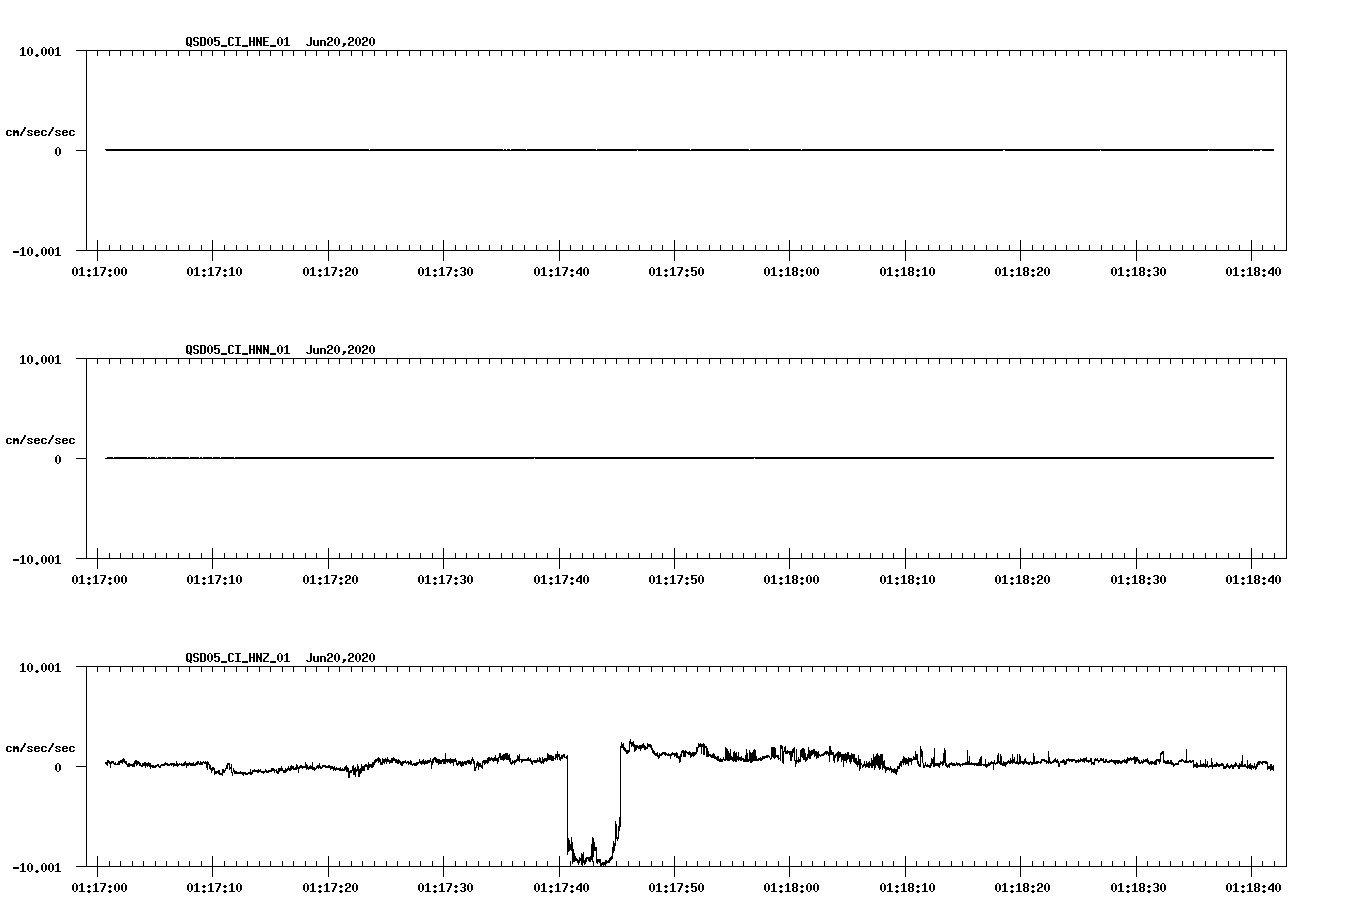Click 01:18:30 time label under HNZ plot
Viewport: 1358px width, 924px height.
[1138, 888]
